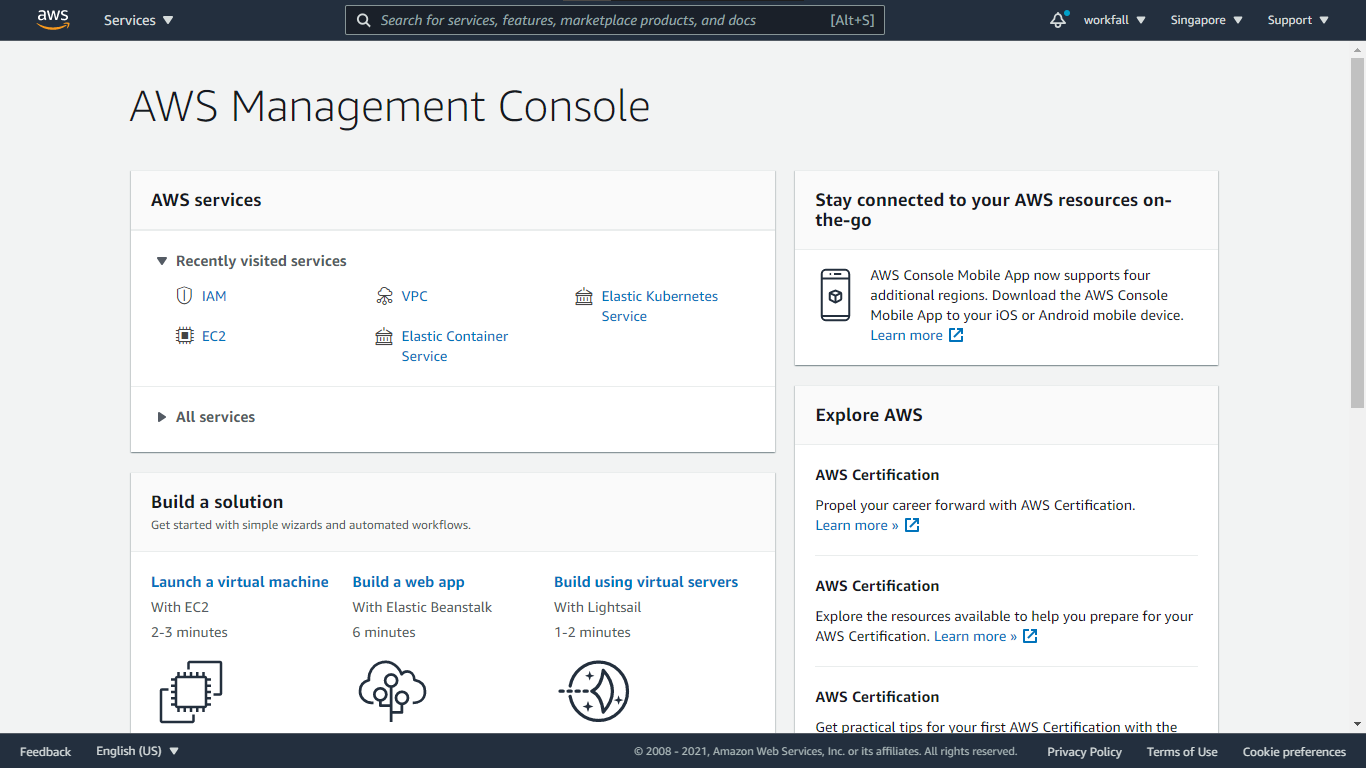Click Learn more under mobile app
This screenshot has width=1366, height=768.
906,335
